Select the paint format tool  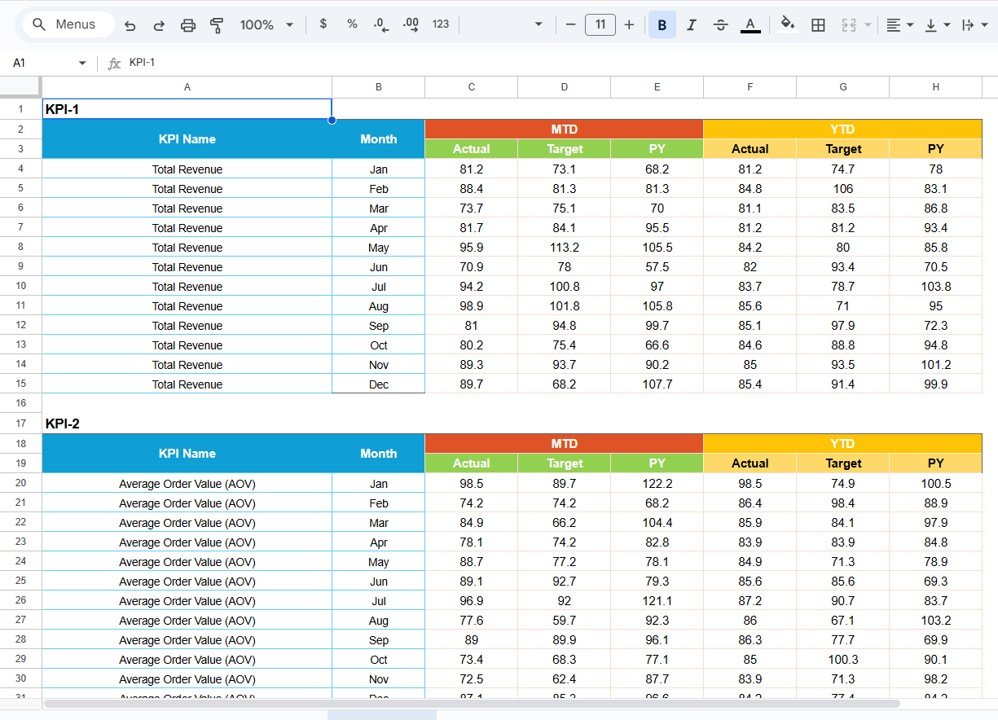(217, 25)
